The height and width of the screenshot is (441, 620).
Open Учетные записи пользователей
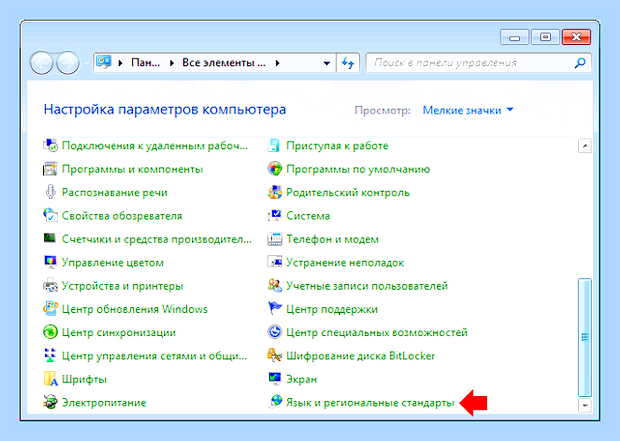[x=367, y=286]
